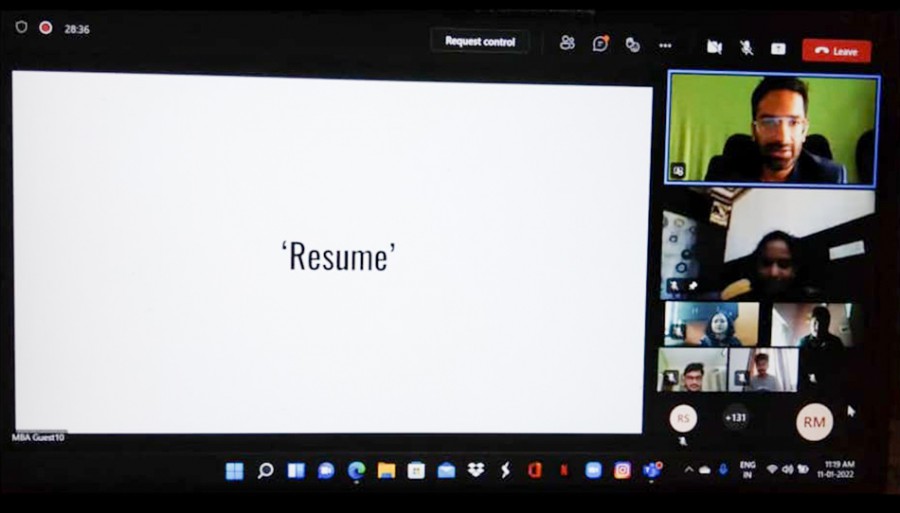Open the meeting chat icon
Screen dimensions: 900x513
(x=600, y=44)
